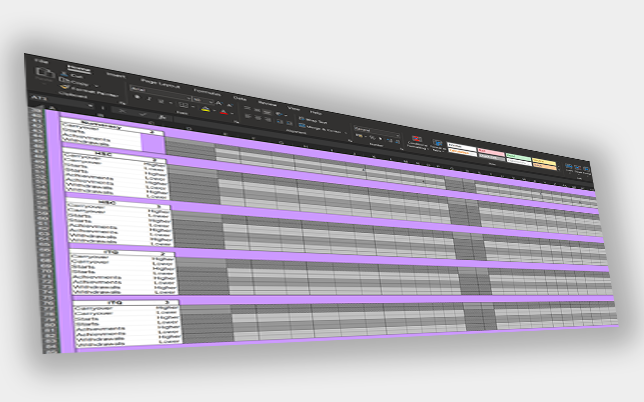Click the Bottom Align icon

tap(267, 112)
